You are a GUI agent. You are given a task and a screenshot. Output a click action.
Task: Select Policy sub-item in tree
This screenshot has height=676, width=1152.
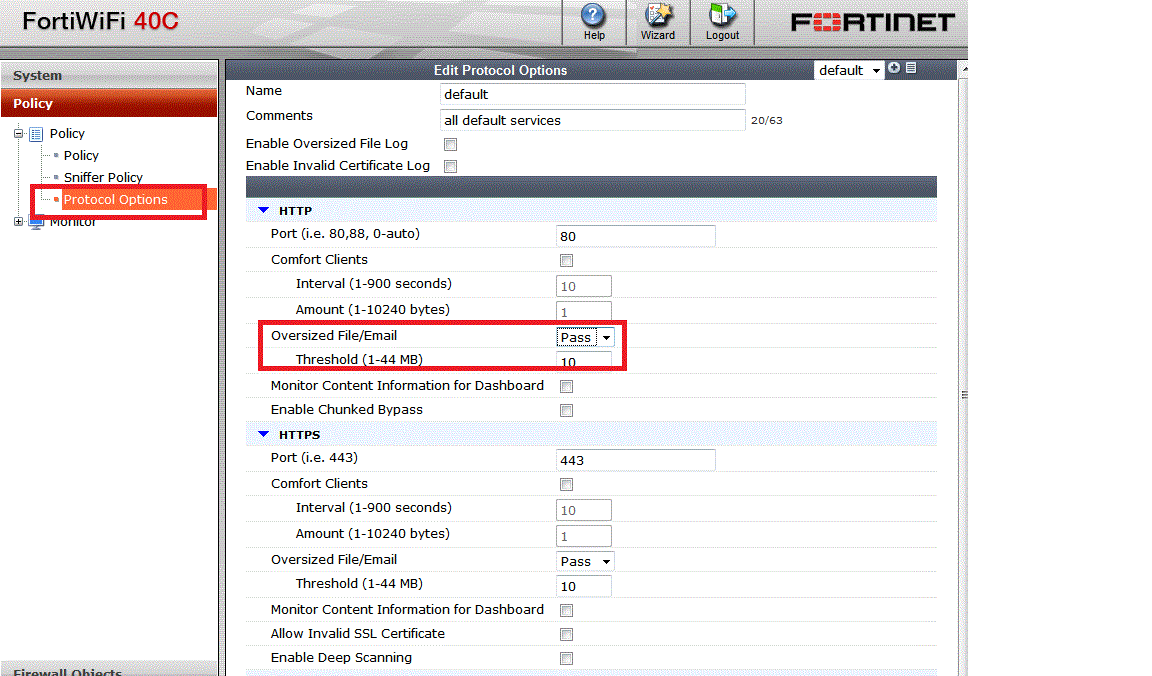tap(81, 156)
